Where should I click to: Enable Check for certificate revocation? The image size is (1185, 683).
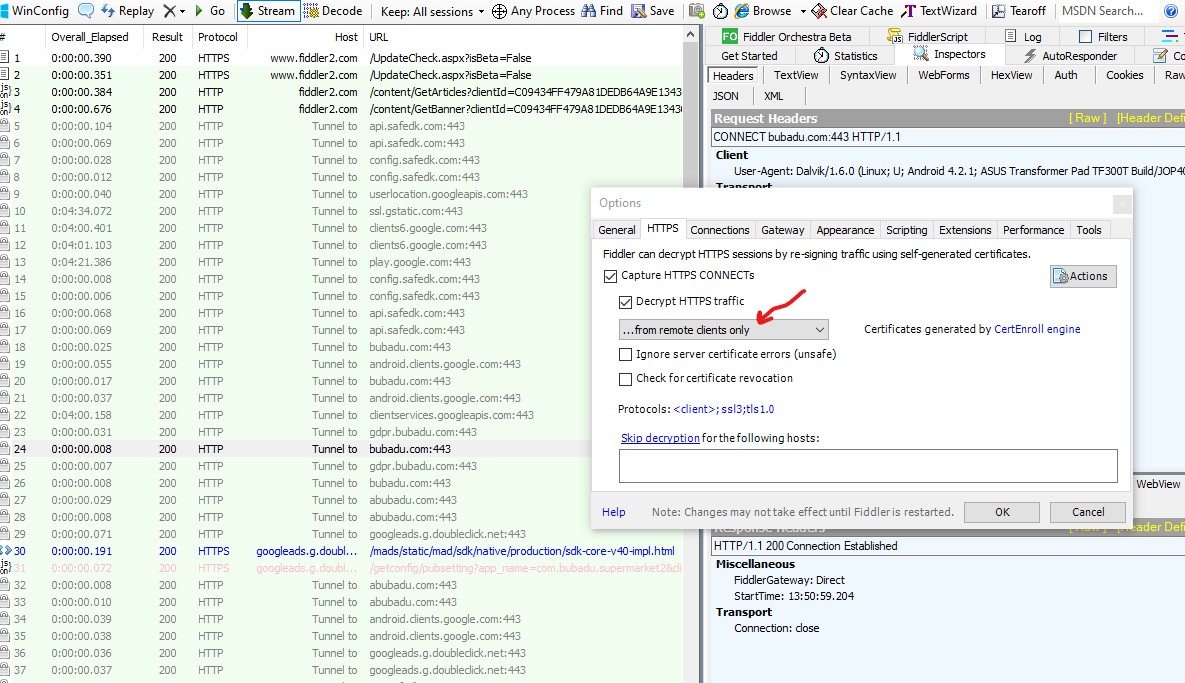626,379
